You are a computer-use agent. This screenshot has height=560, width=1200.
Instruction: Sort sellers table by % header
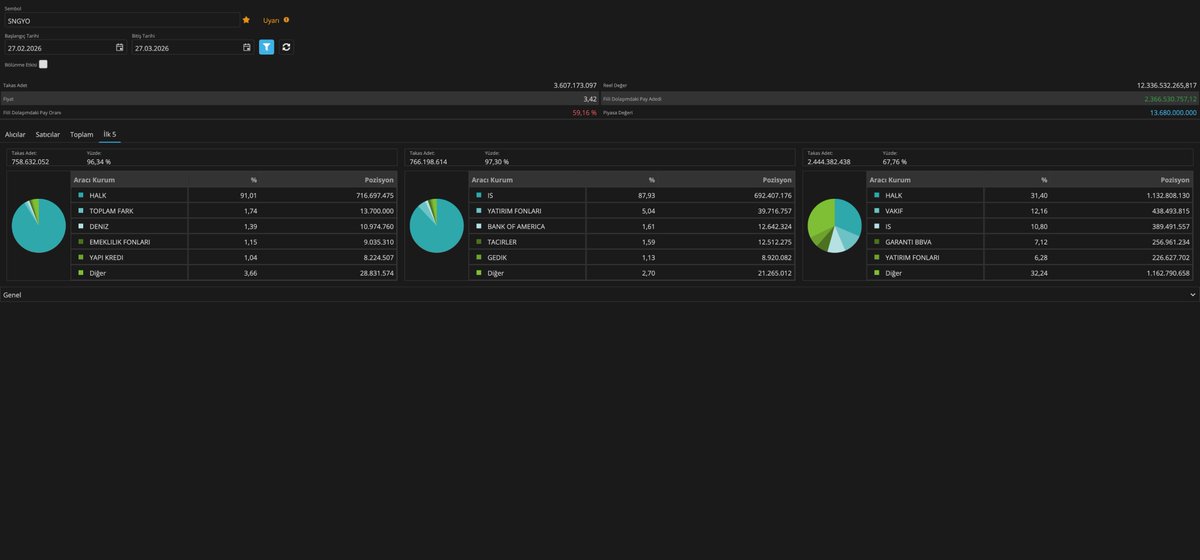point(621,179)
